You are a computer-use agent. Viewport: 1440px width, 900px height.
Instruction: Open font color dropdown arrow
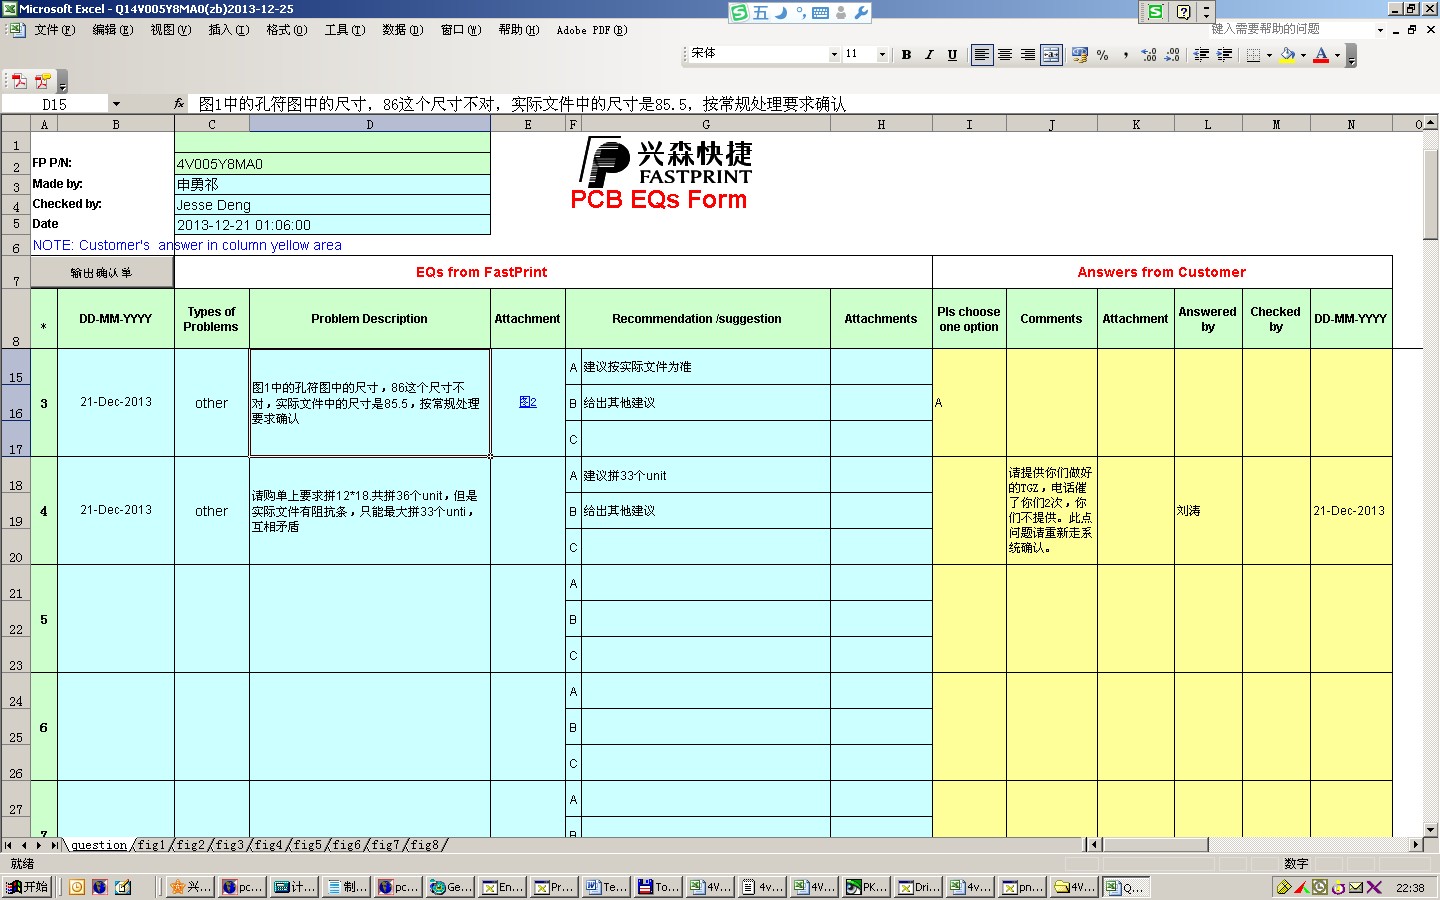coord(1337,55)
